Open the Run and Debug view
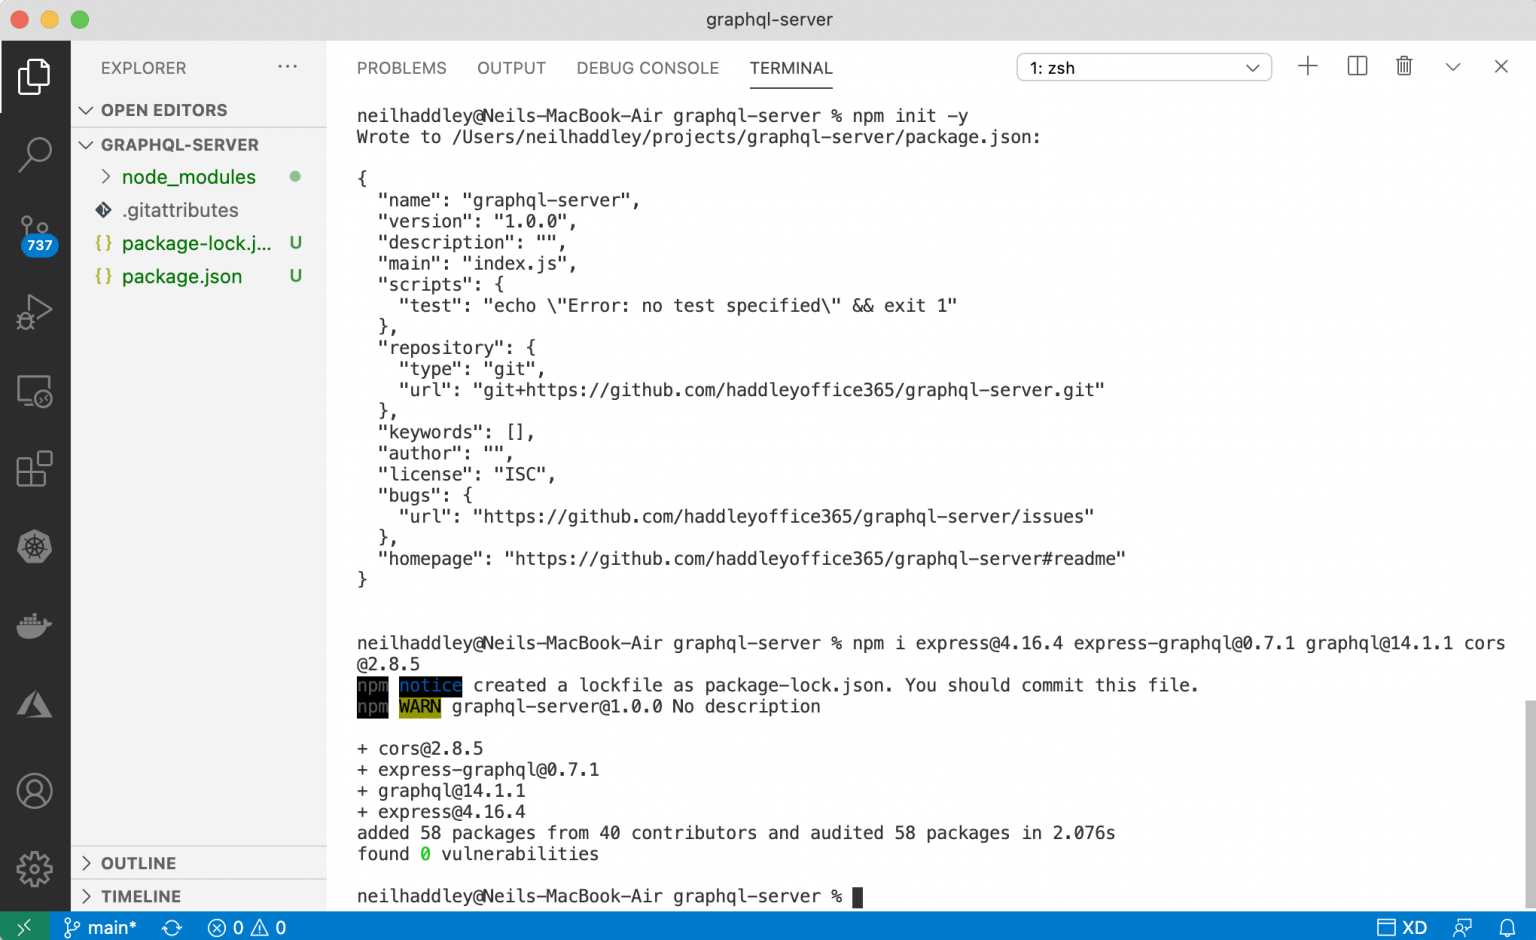Viewport: 1536px width, 940px height. [x=35, y=312]
